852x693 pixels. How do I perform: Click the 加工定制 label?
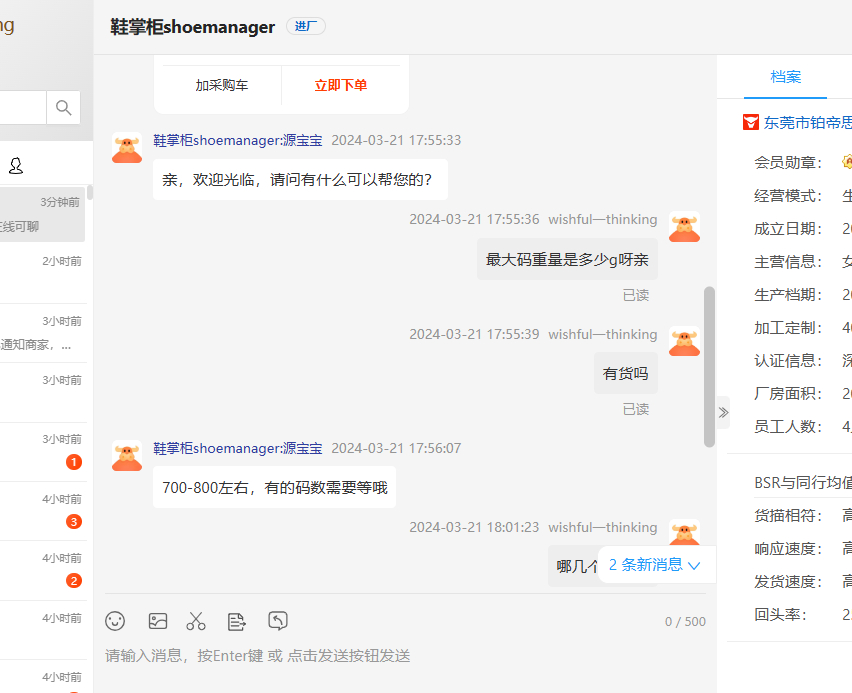point(788,328)
